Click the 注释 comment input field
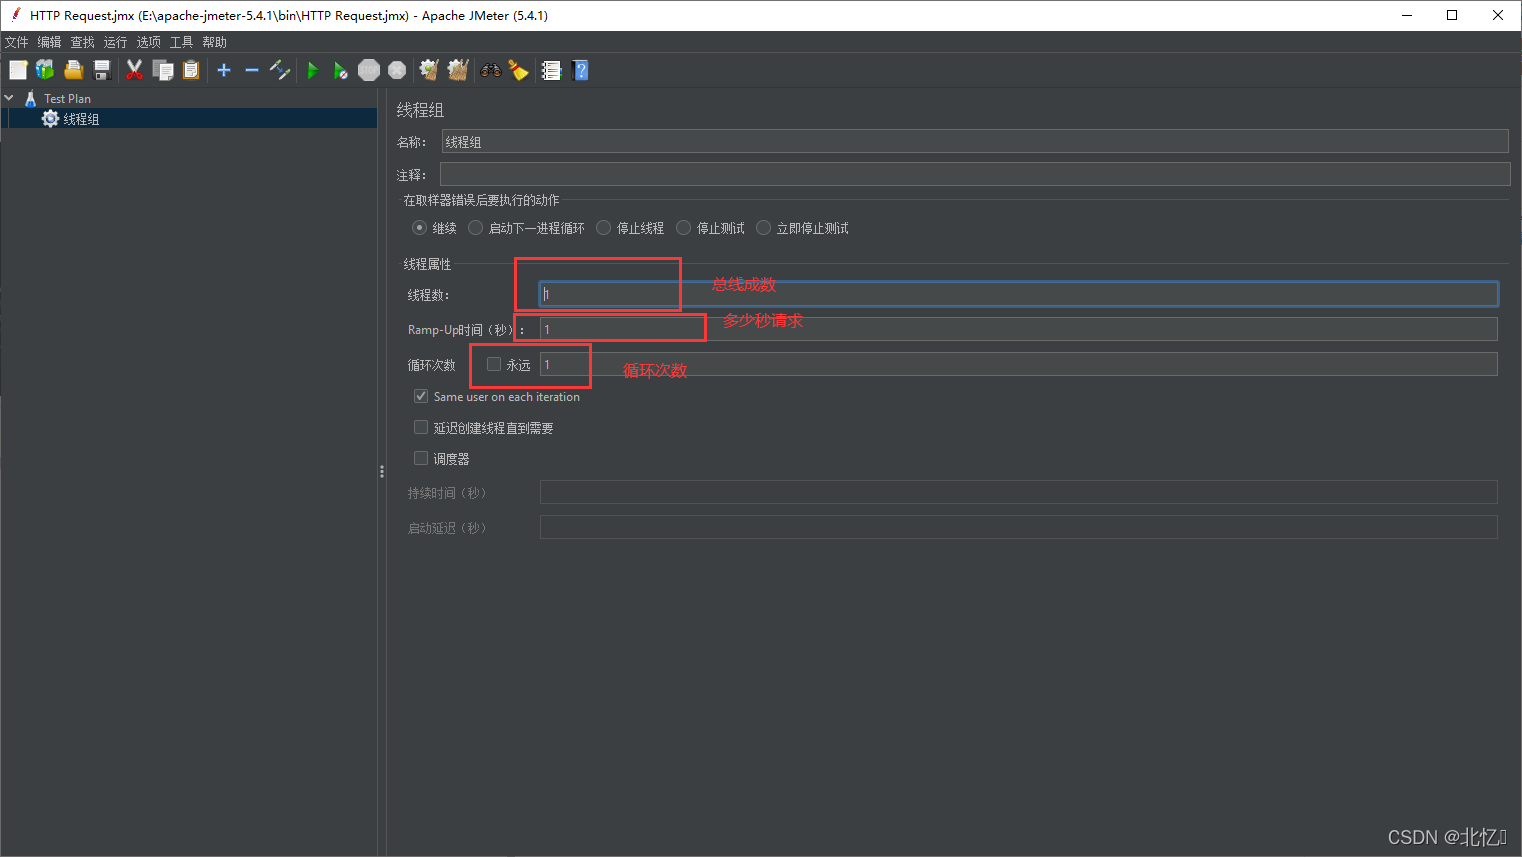 click(x=975, y=174)
